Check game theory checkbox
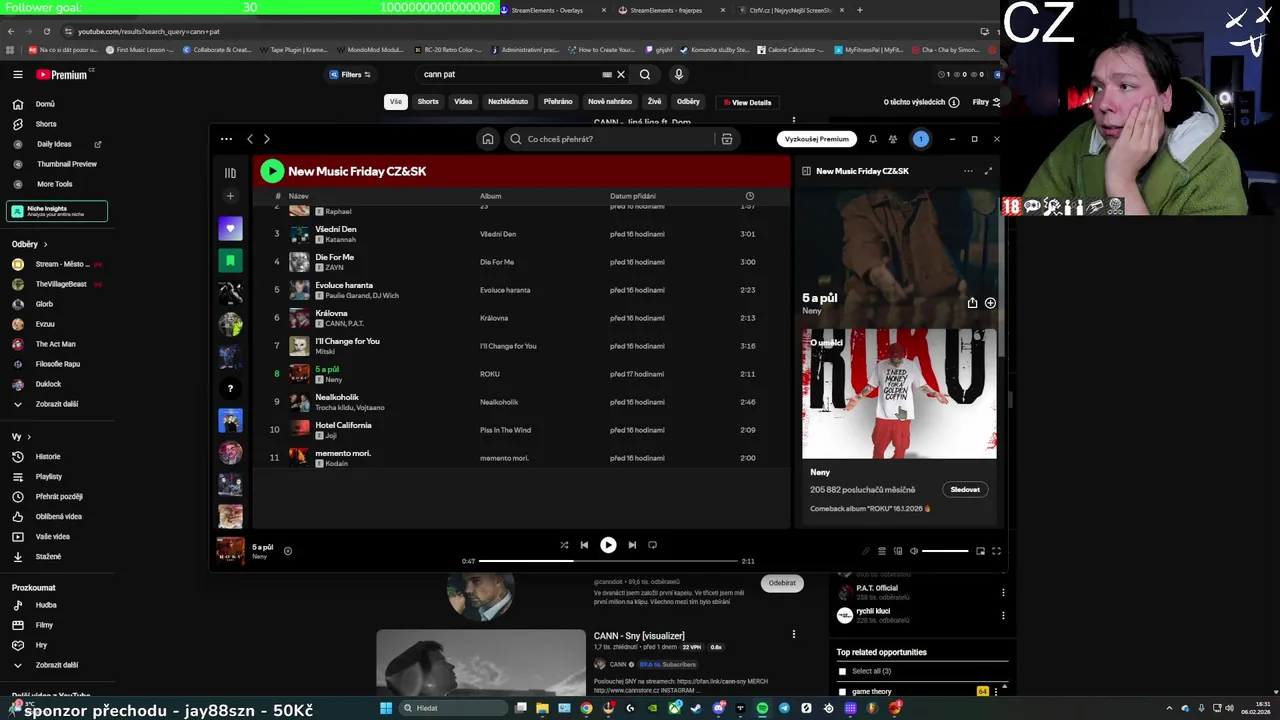This screenshot has width=1280, height=720. (x=842, y=692)
